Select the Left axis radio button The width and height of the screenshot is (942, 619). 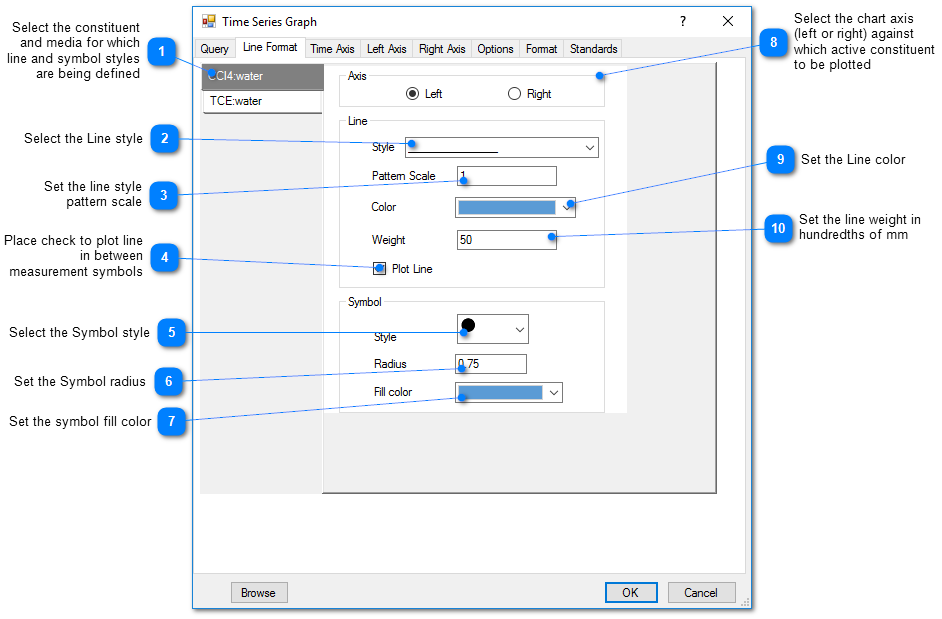point(412,94)
